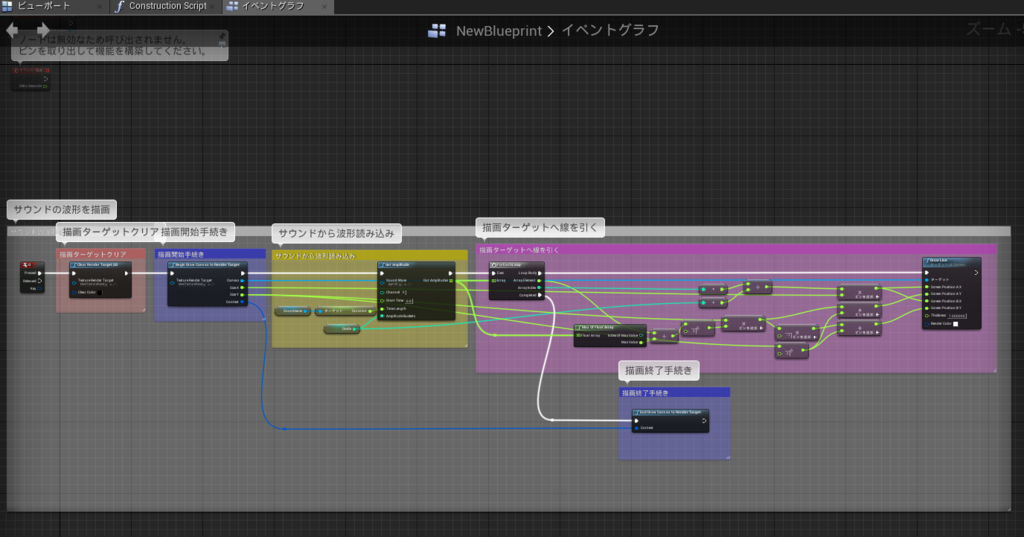Viewport: 1024px width, 537px height.
Task: Select the 描画ターゲットクリア comment bubble
Action: [x=110, y=232]
